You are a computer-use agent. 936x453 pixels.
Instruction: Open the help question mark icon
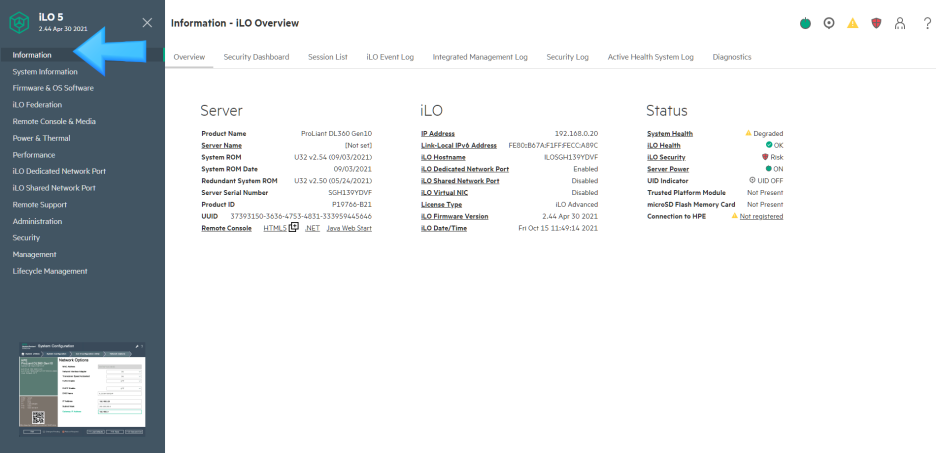927,23
